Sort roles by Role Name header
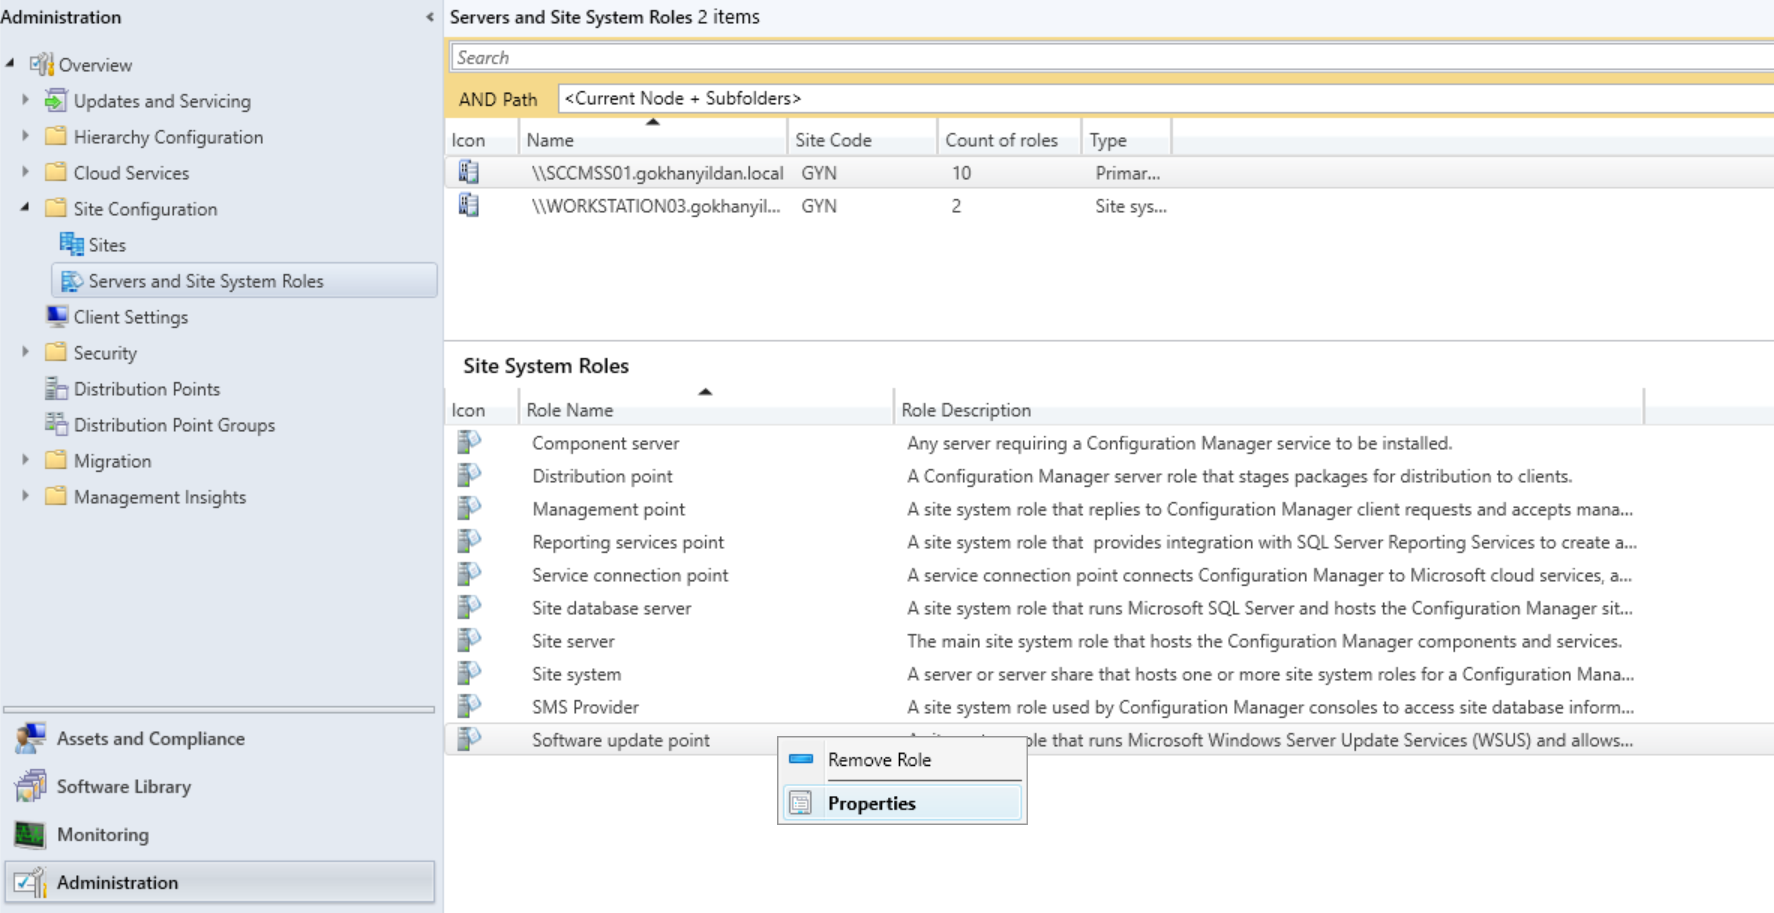 click(x=706, y=410)
